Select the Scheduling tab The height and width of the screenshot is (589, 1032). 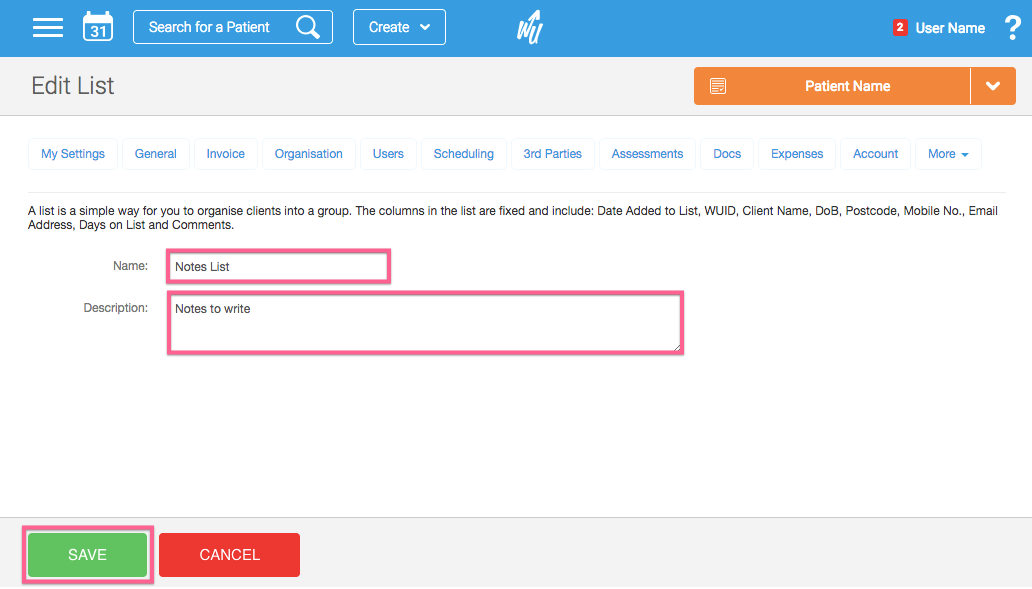coord(463,154)
